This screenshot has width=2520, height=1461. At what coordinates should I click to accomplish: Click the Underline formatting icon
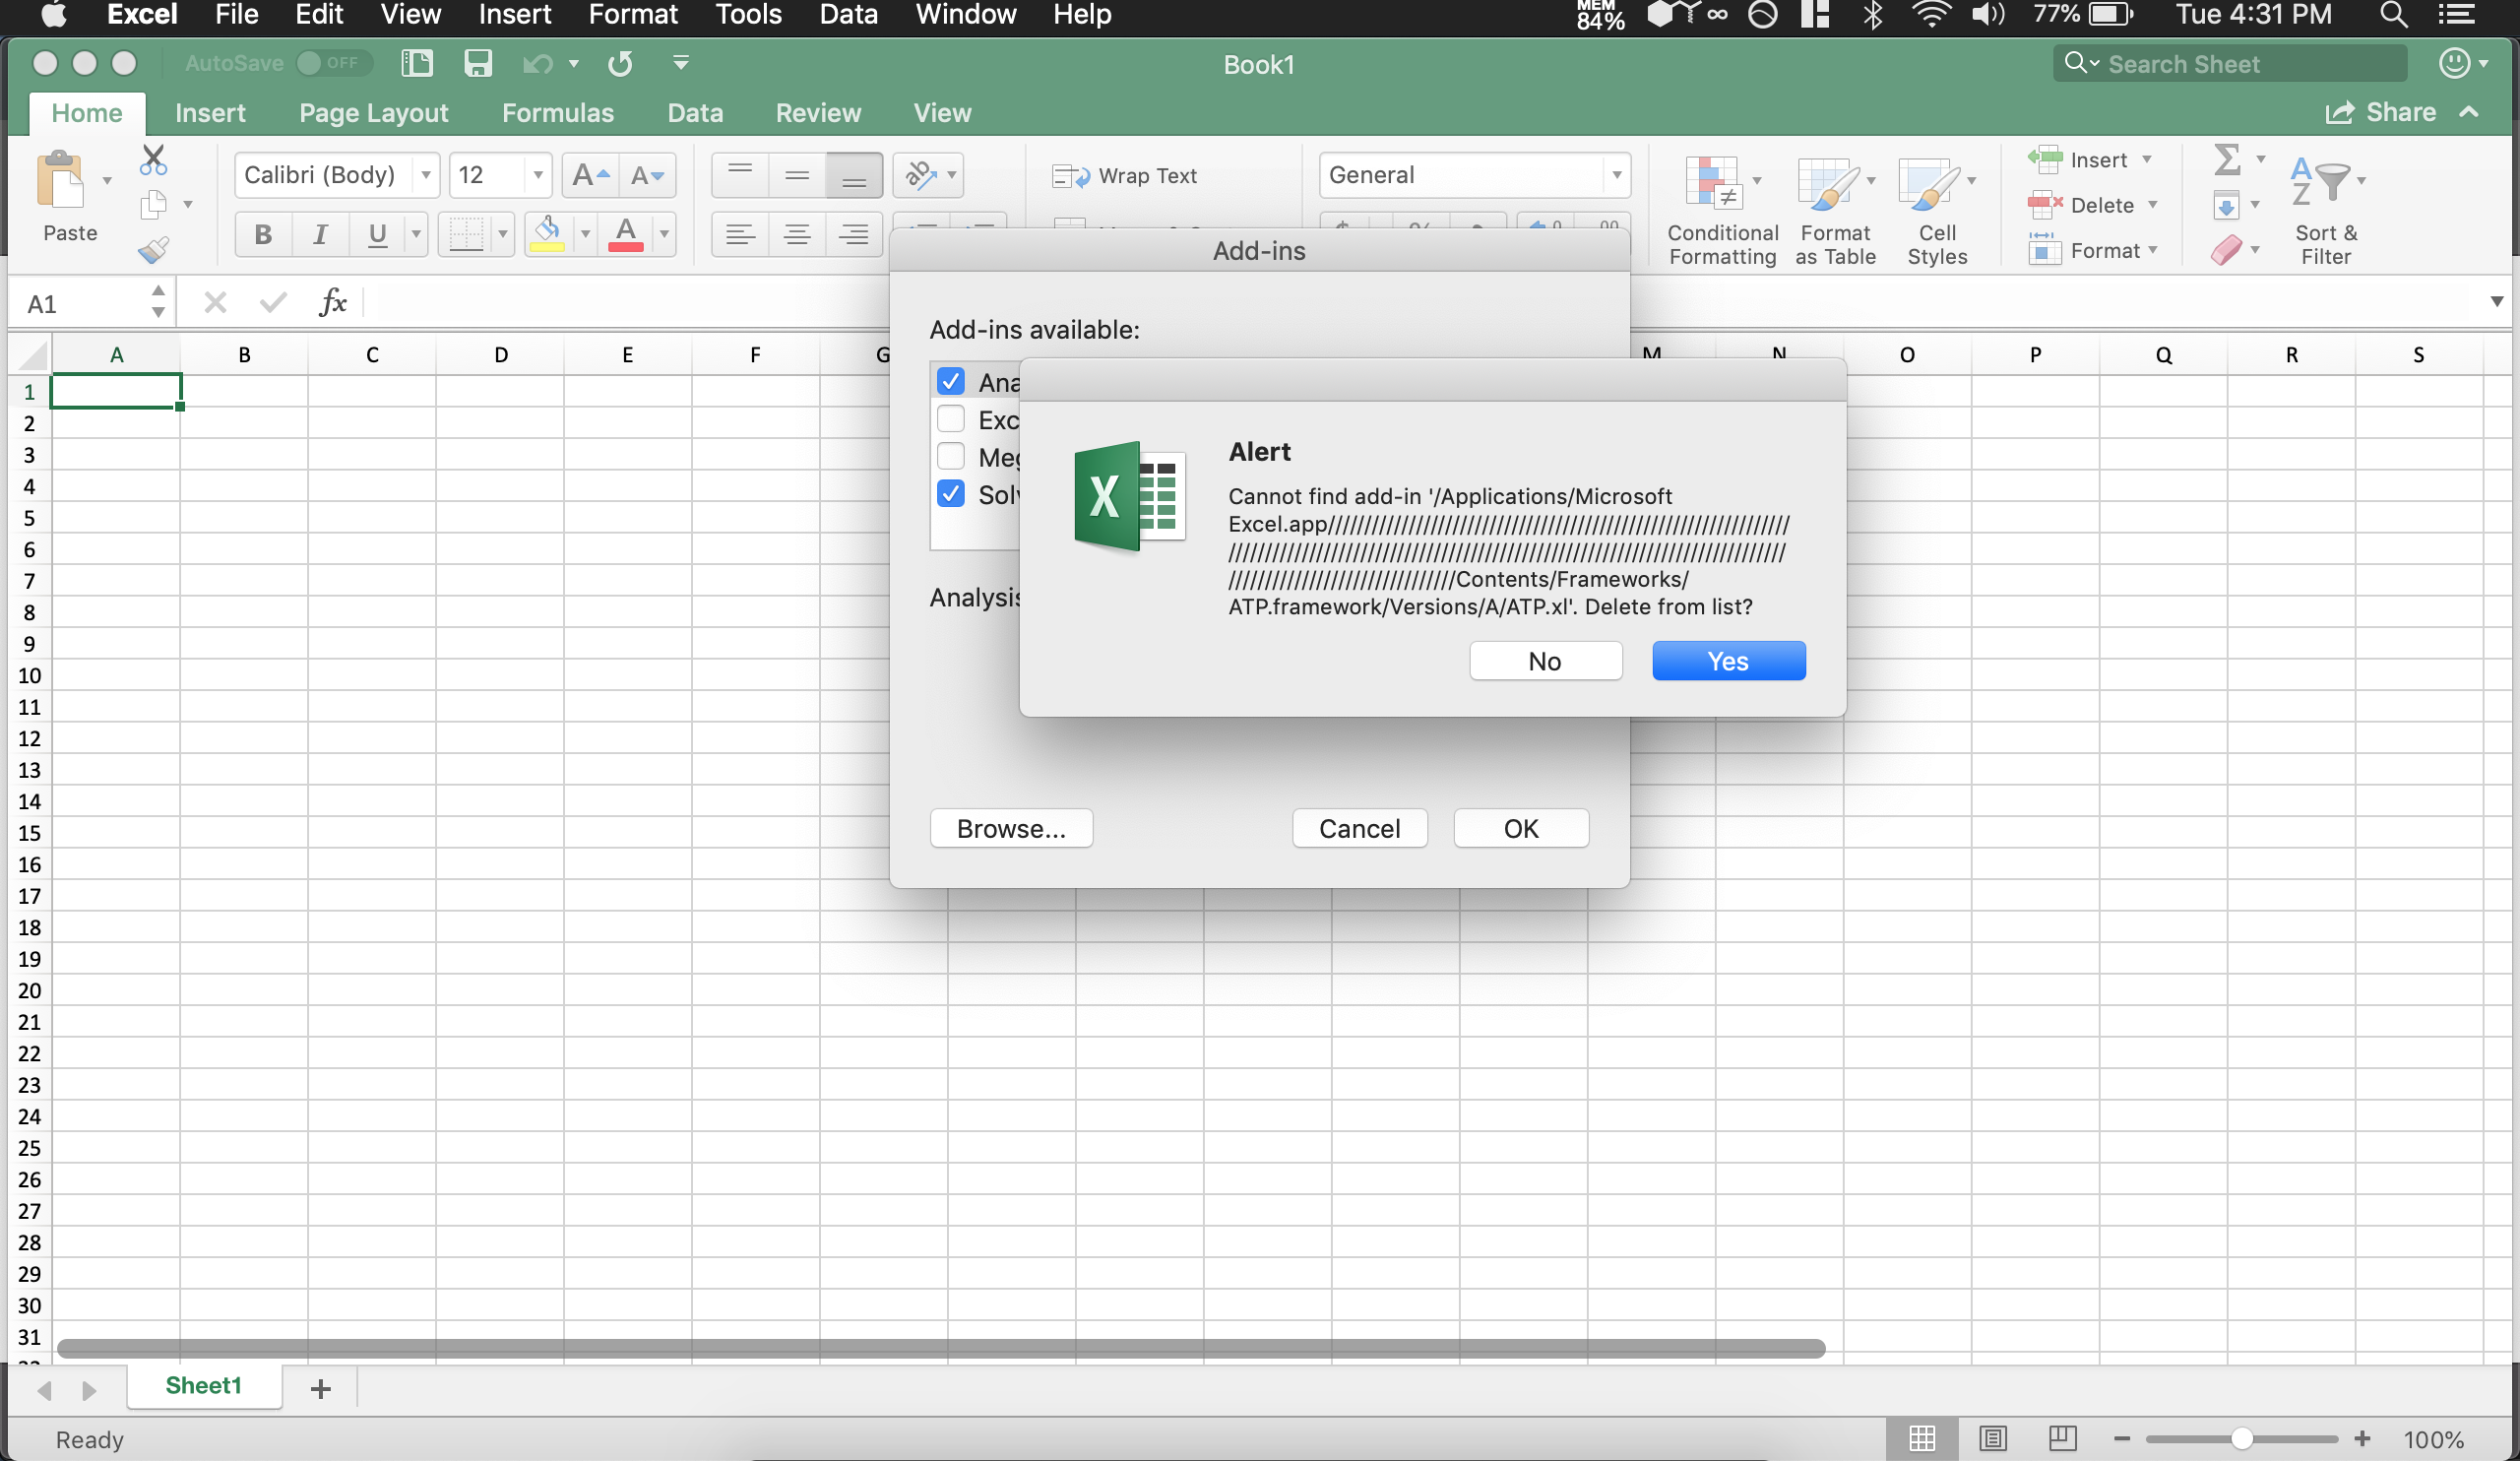click(x=379, y=233)
